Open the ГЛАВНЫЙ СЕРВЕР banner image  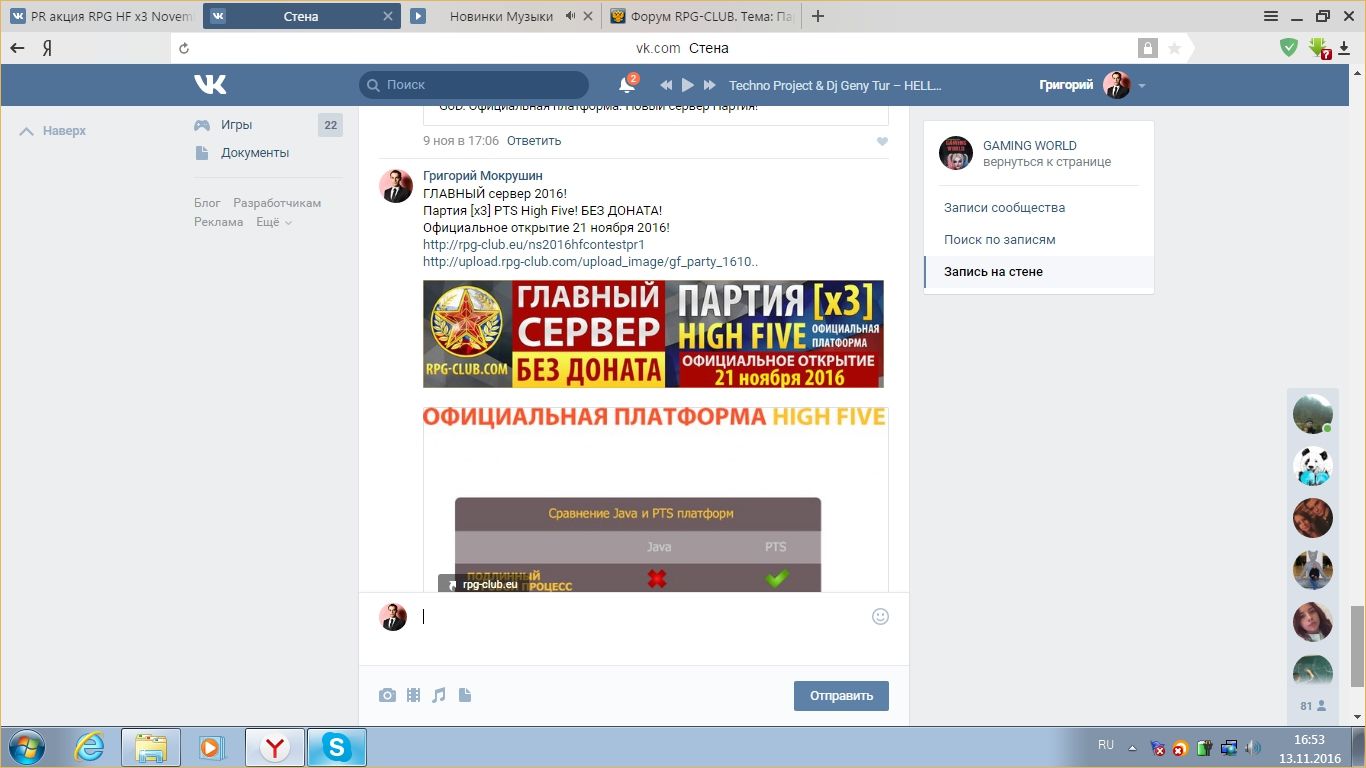click(653, 334)
